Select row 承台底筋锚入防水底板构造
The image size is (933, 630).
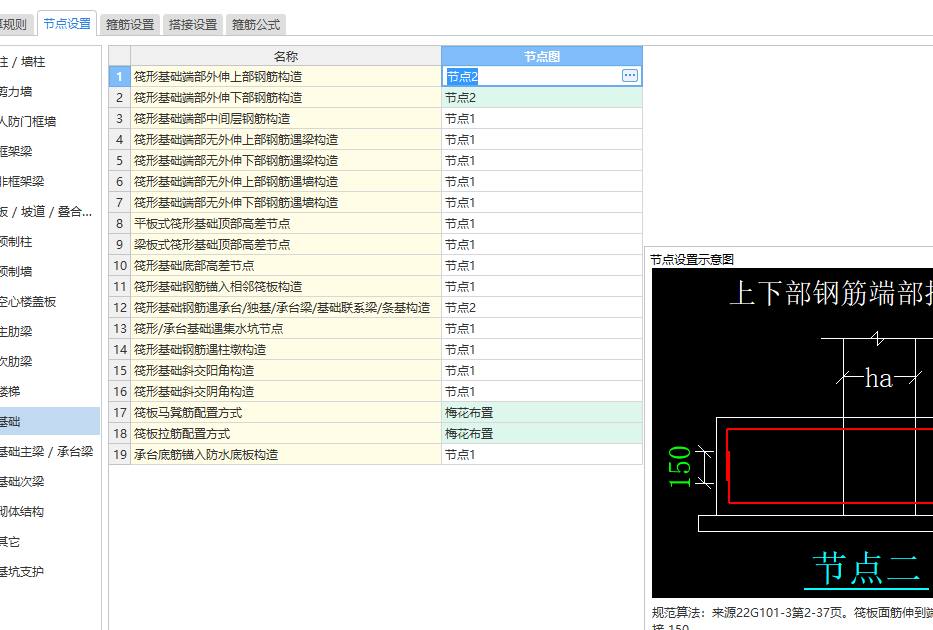286,455
